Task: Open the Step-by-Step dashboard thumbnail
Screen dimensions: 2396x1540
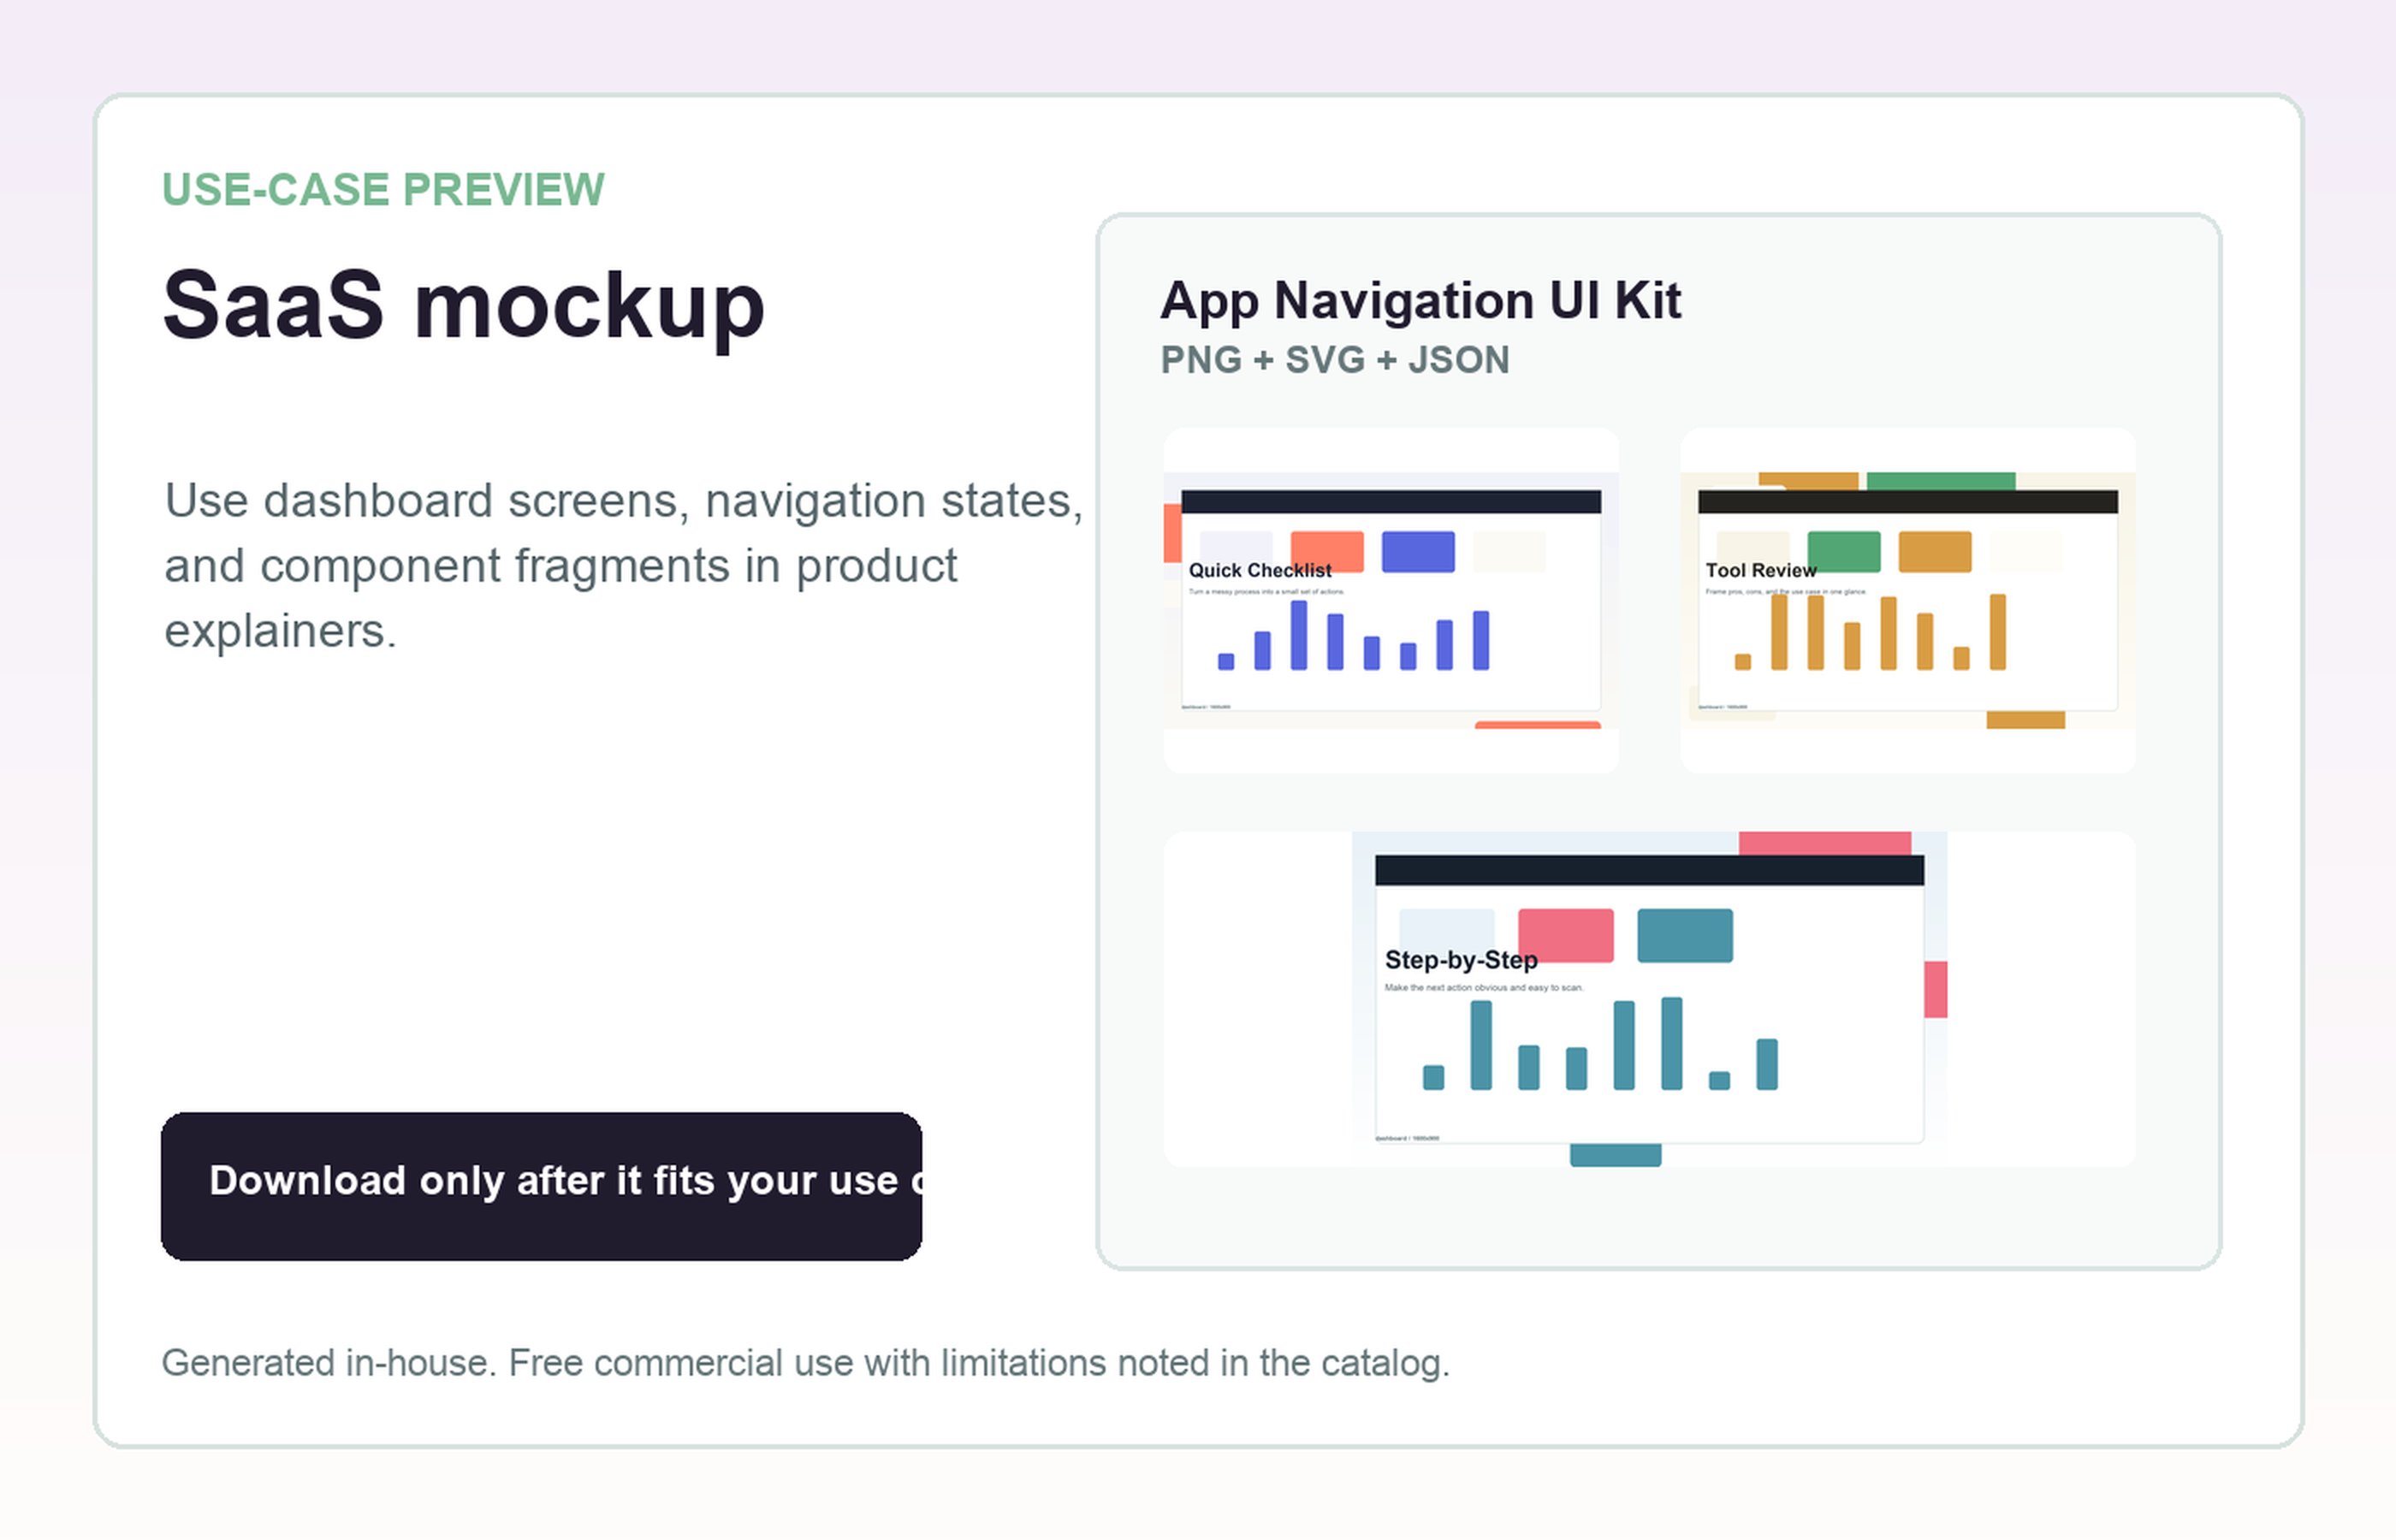Action: pos(1649,999)
